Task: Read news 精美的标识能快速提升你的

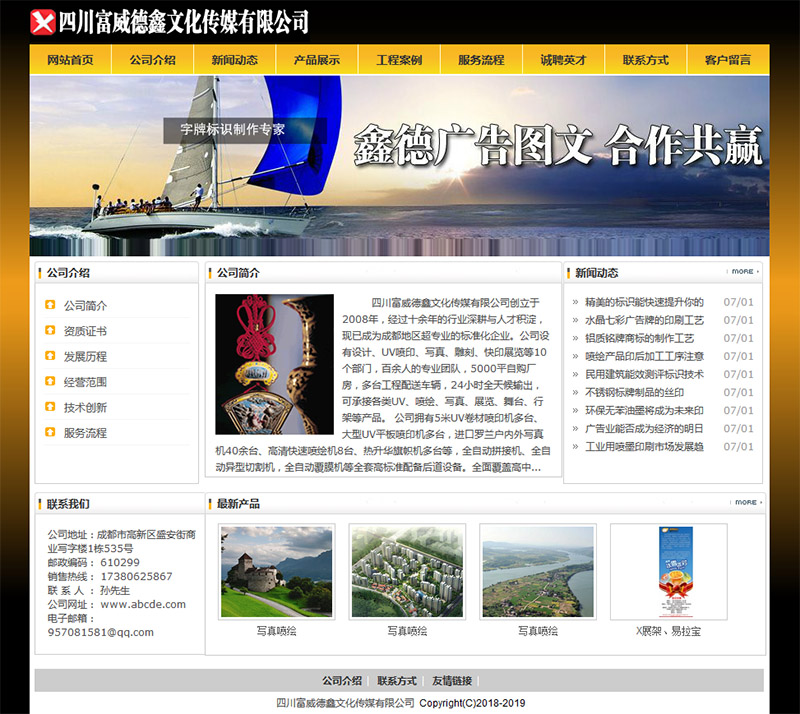Action: [x=644, y=302]
